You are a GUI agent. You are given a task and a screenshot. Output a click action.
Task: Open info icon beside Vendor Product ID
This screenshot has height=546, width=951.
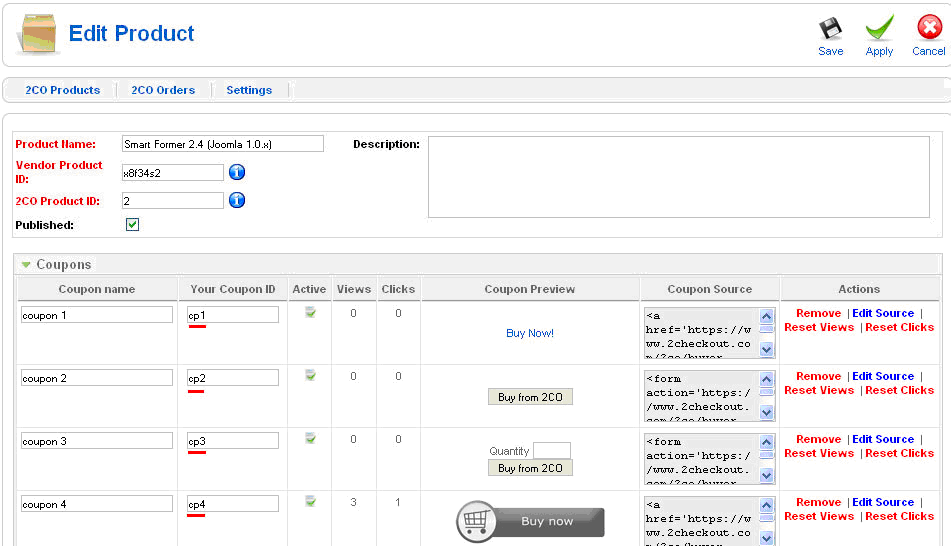click(x=237, y=172)
